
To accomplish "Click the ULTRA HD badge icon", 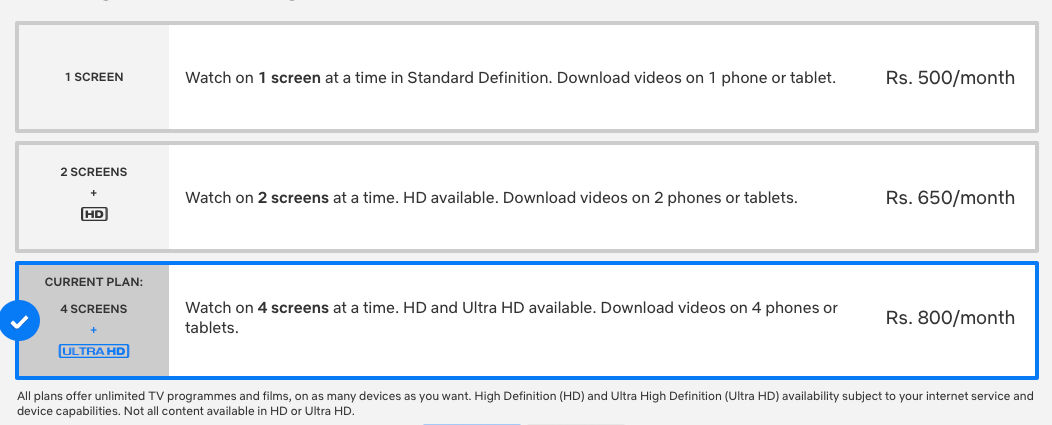I will point(94,351).
